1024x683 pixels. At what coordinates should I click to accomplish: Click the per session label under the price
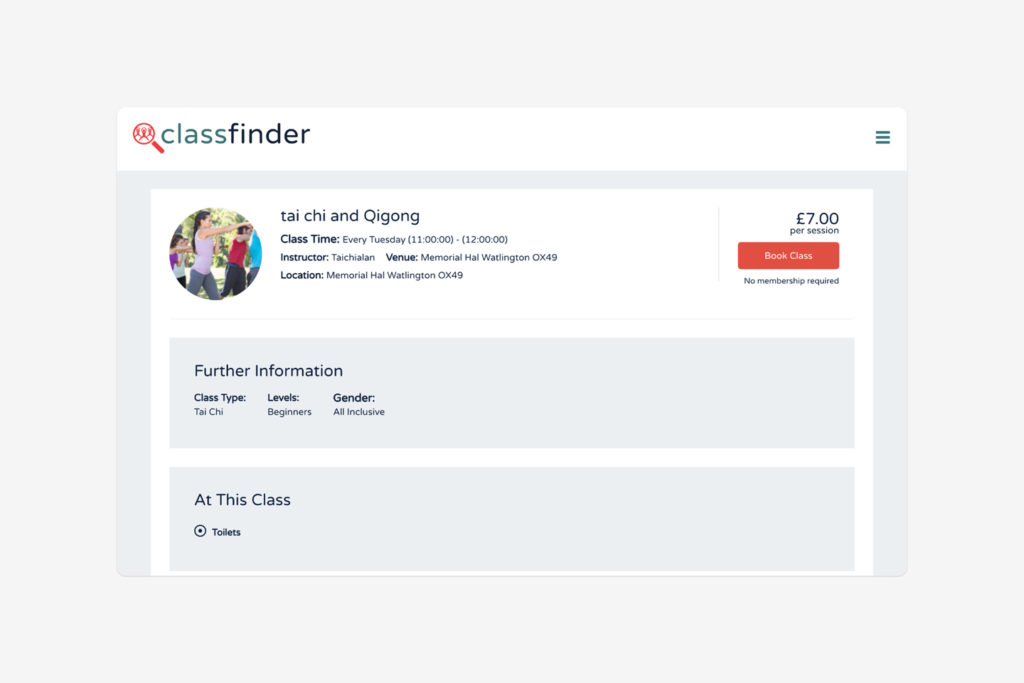click(814, 231)
